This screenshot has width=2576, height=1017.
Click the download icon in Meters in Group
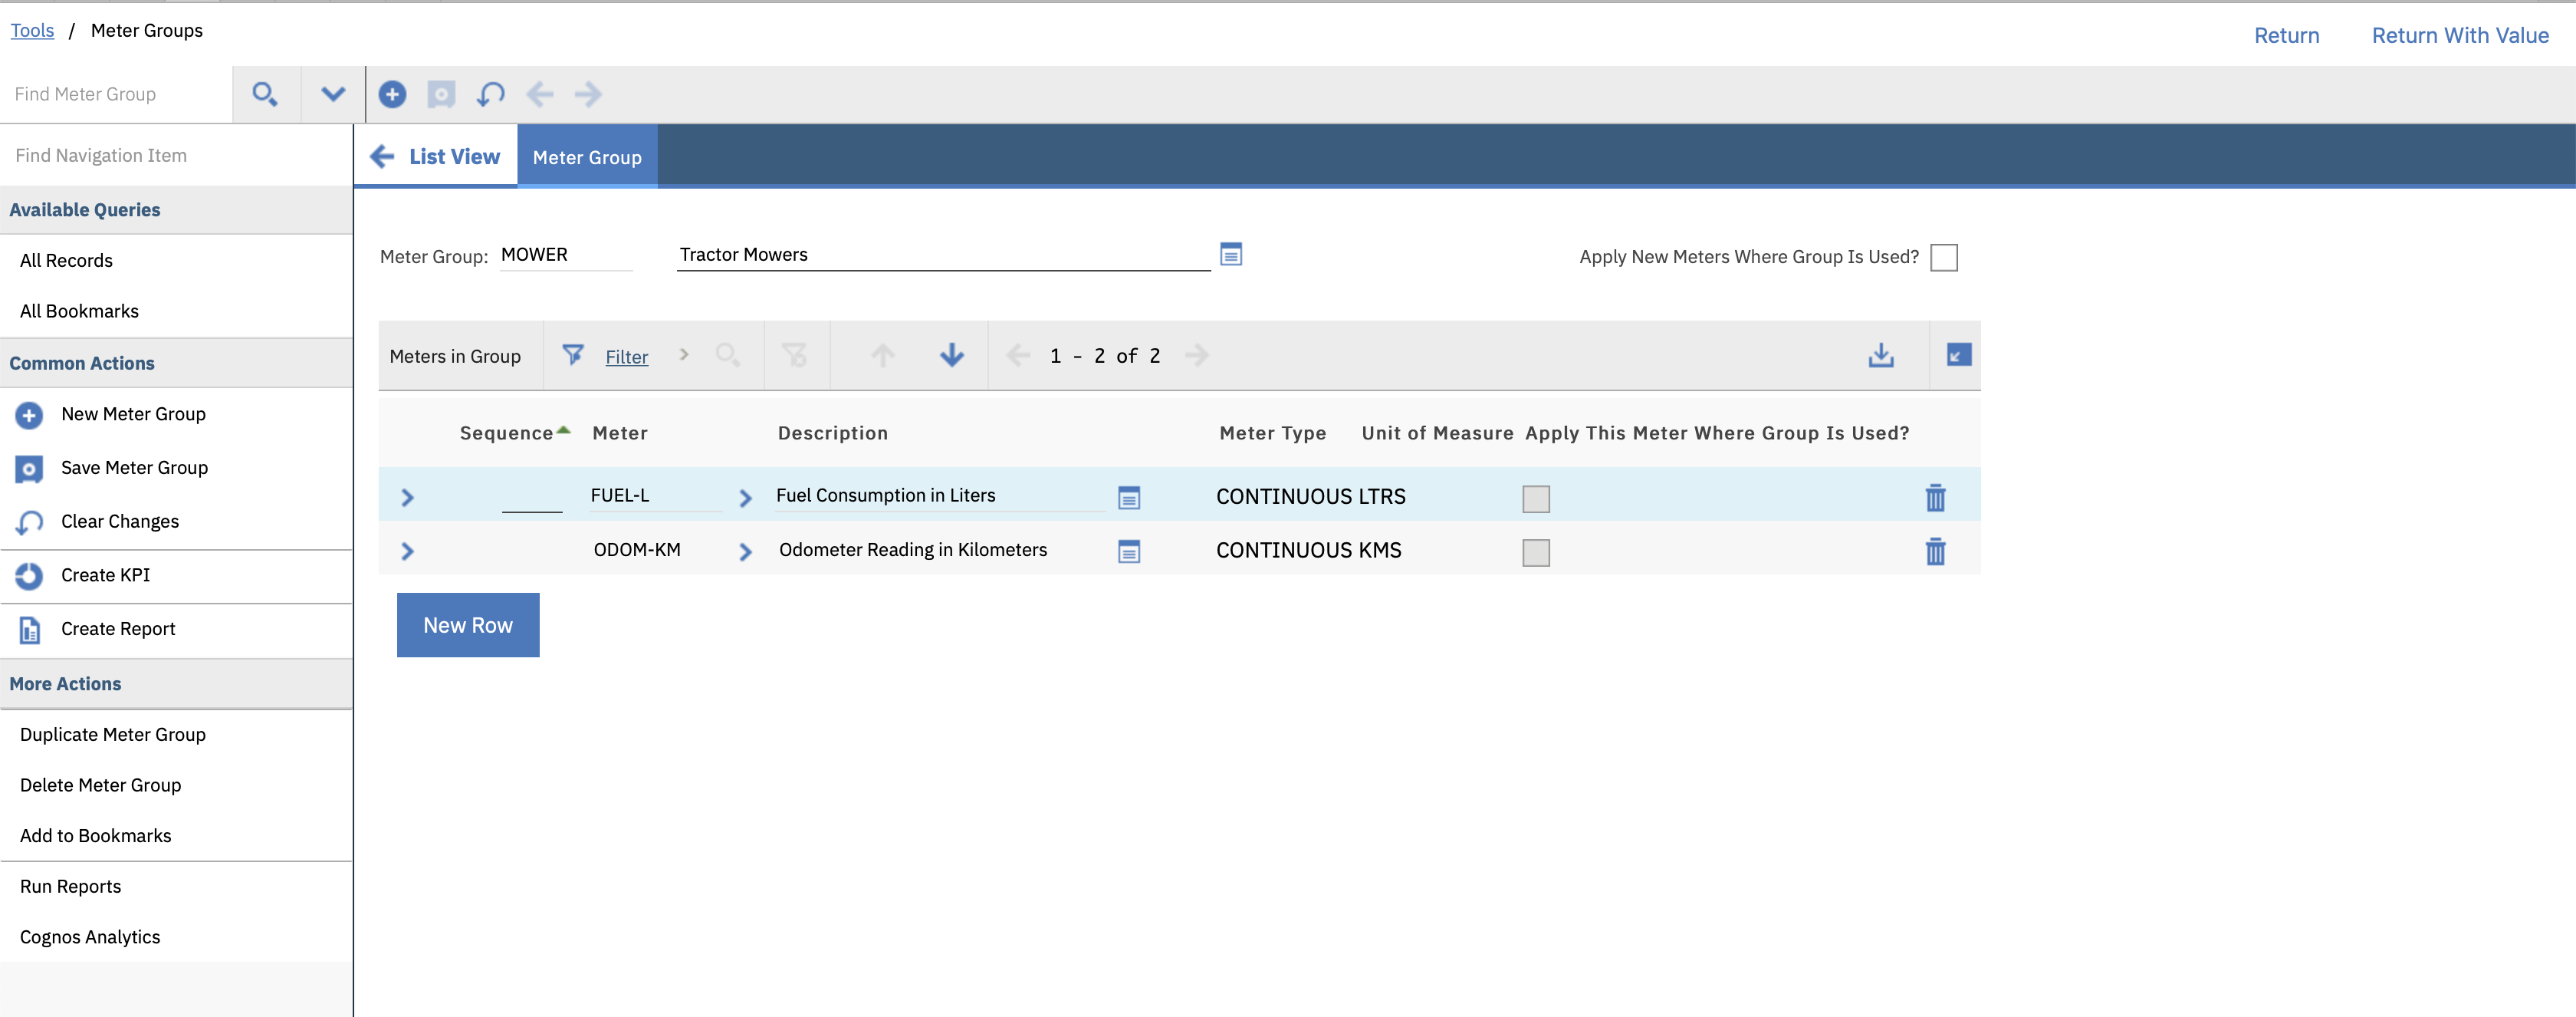point(1881,355)
